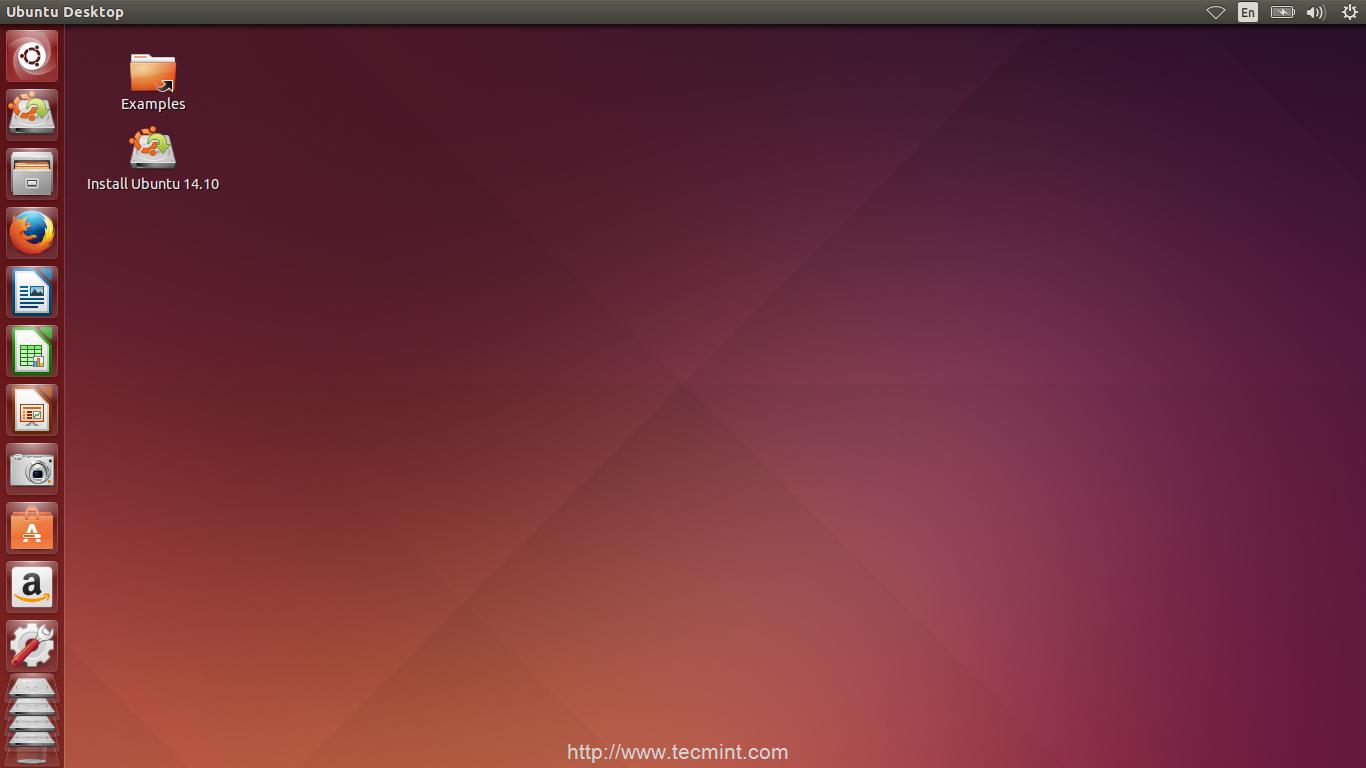Click the camera screenshot launcher icon
This screenshot has height=768, width=1366.
point(32,468)
